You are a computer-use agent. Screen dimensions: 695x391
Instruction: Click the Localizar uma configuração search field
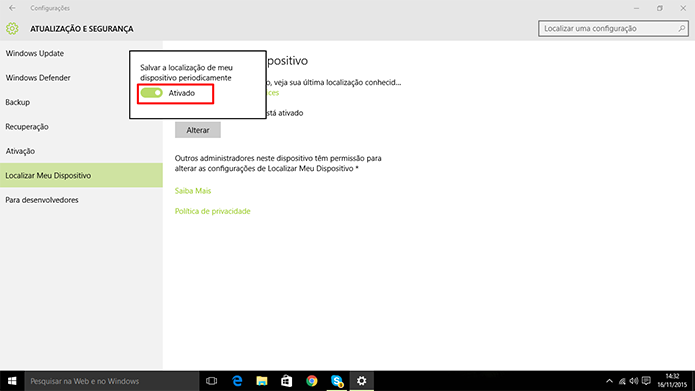point(613,28)
